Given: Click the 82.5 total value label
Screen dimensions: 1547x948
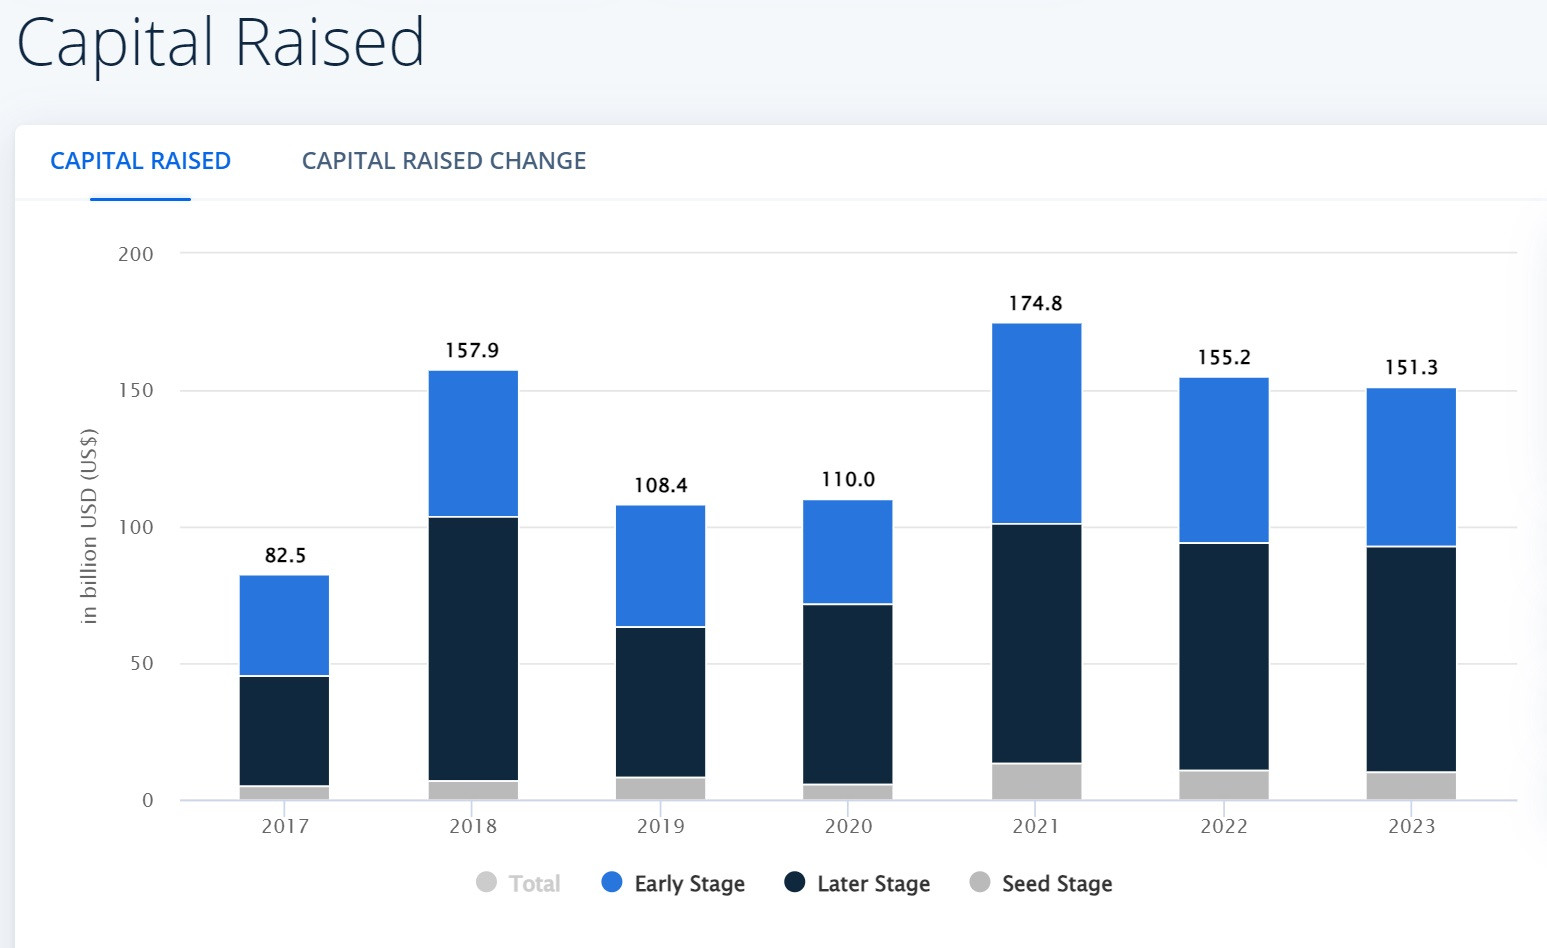Looking at the screenshot, I should pyautogui.click(x=285, y=555).
